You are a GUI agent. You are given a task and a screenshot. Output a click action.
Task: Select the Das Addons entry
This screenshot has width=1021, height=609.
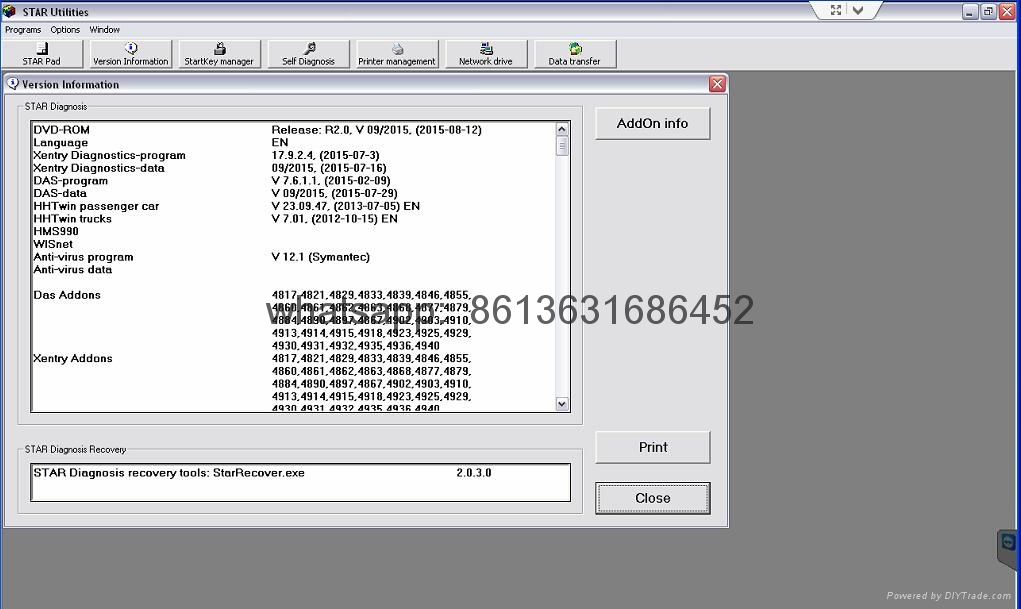[67, 295]
